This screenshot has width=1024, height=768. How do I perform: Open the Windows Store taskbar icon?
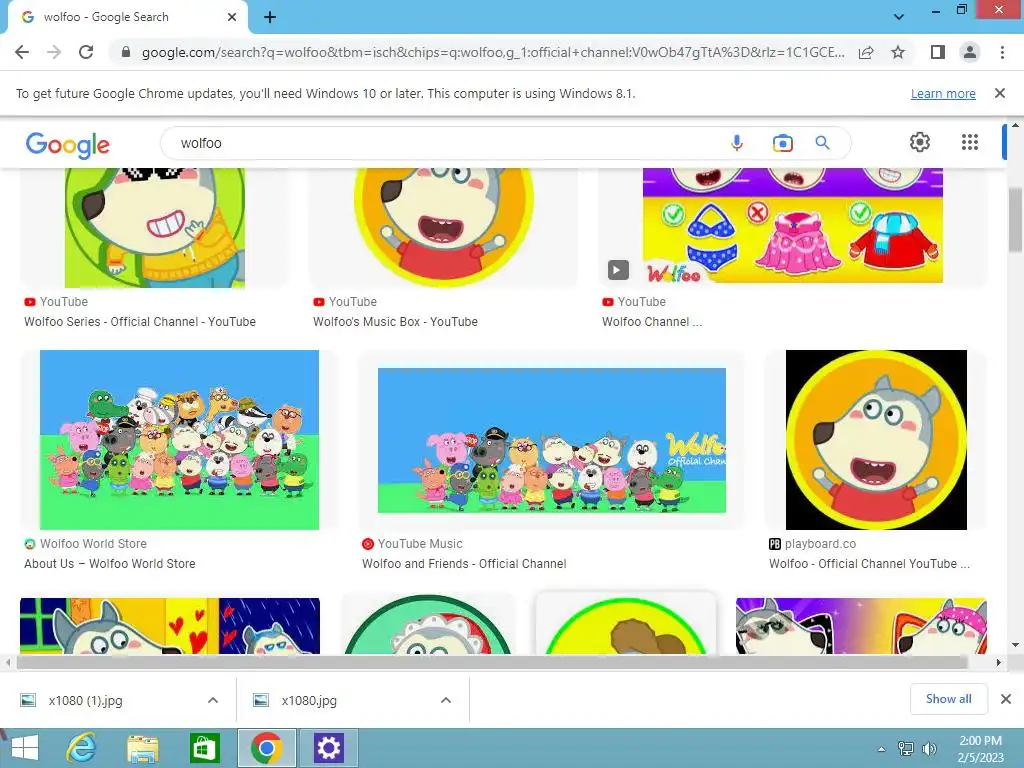[x=204, y=748]
